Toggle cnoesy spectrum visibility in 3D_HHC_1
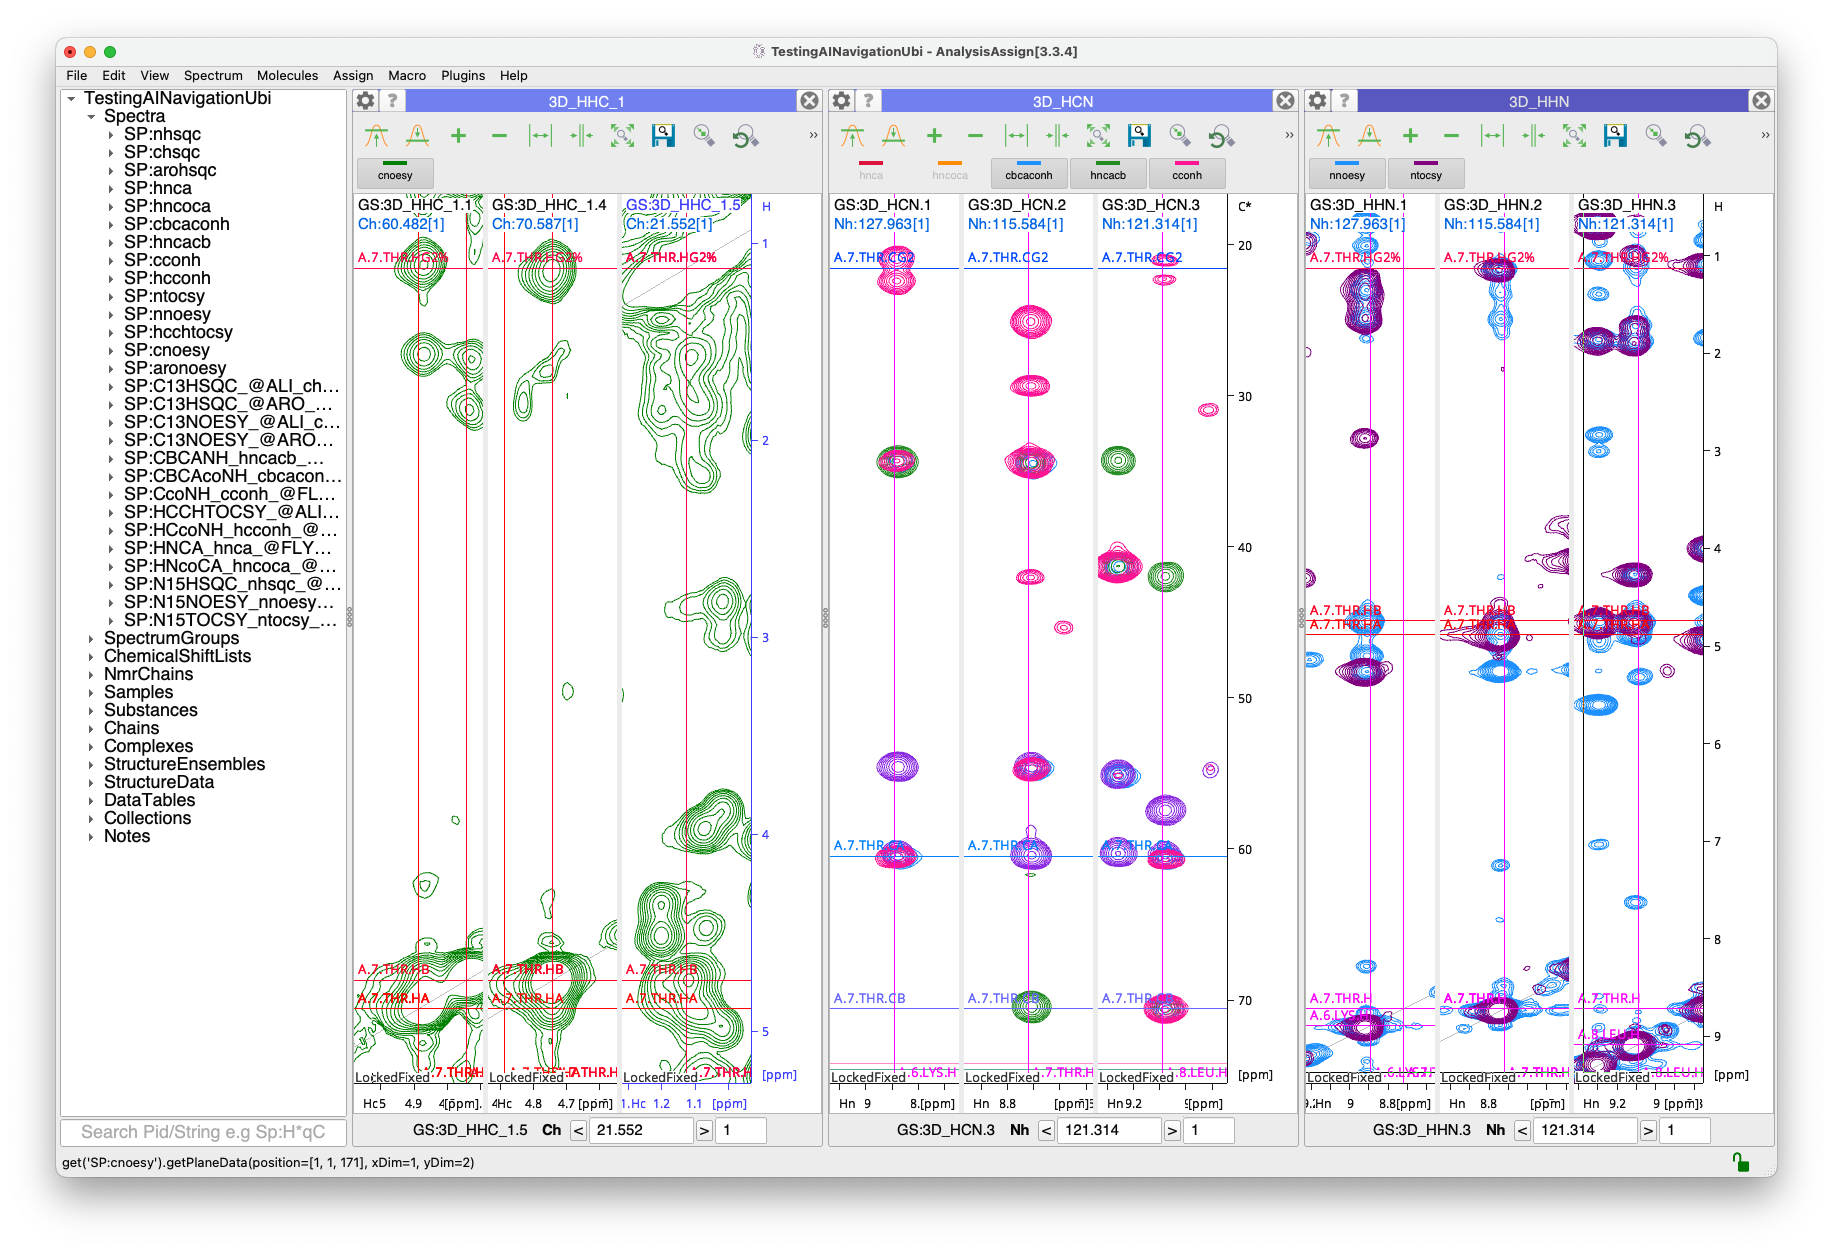The width and height of the screenshot is (1833, 1251). pyautogui.click(x=395, y=173)
